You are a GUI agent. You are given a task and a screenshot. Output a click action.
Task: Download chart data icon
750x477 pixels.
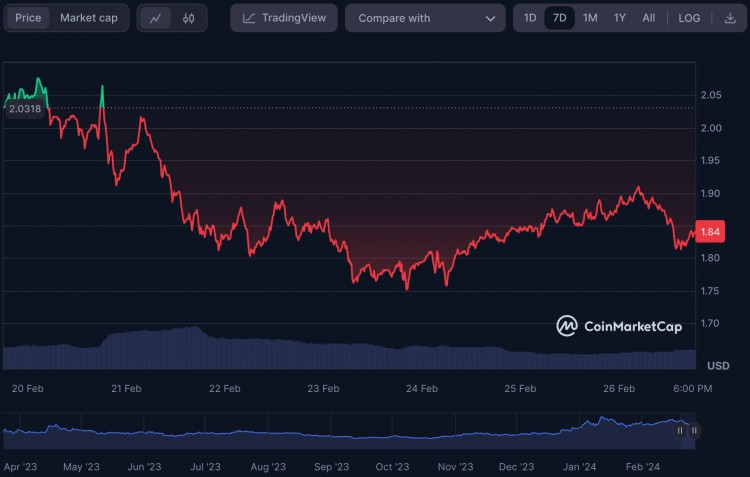[730, 18]
